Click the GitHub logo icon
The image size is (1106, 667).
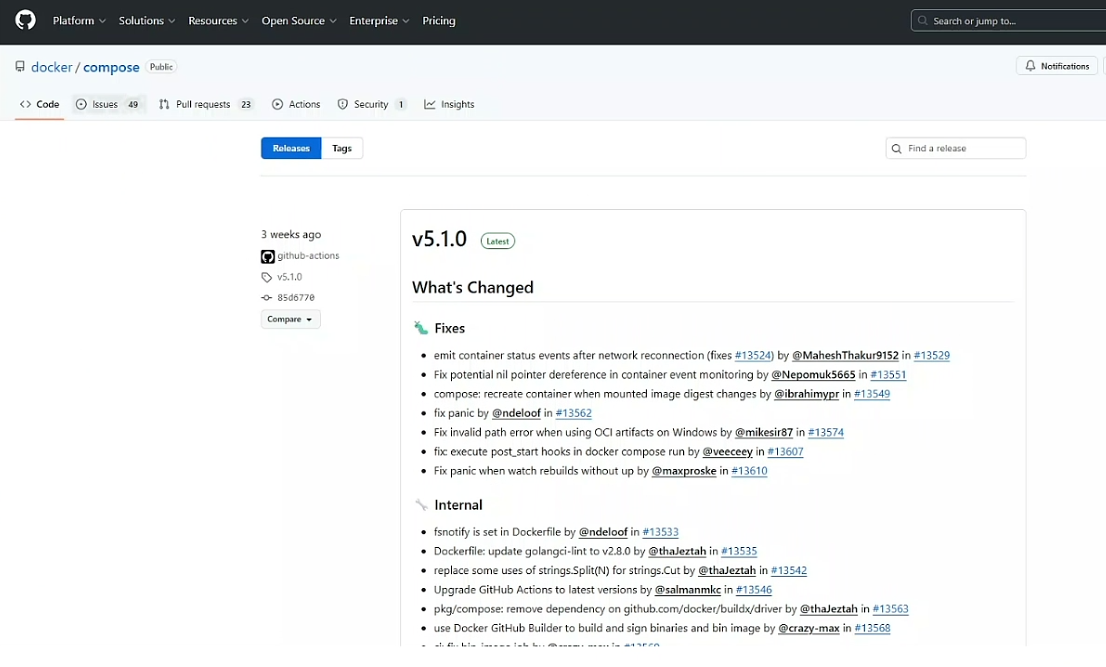pyautogui.click(x=25, y=20)
